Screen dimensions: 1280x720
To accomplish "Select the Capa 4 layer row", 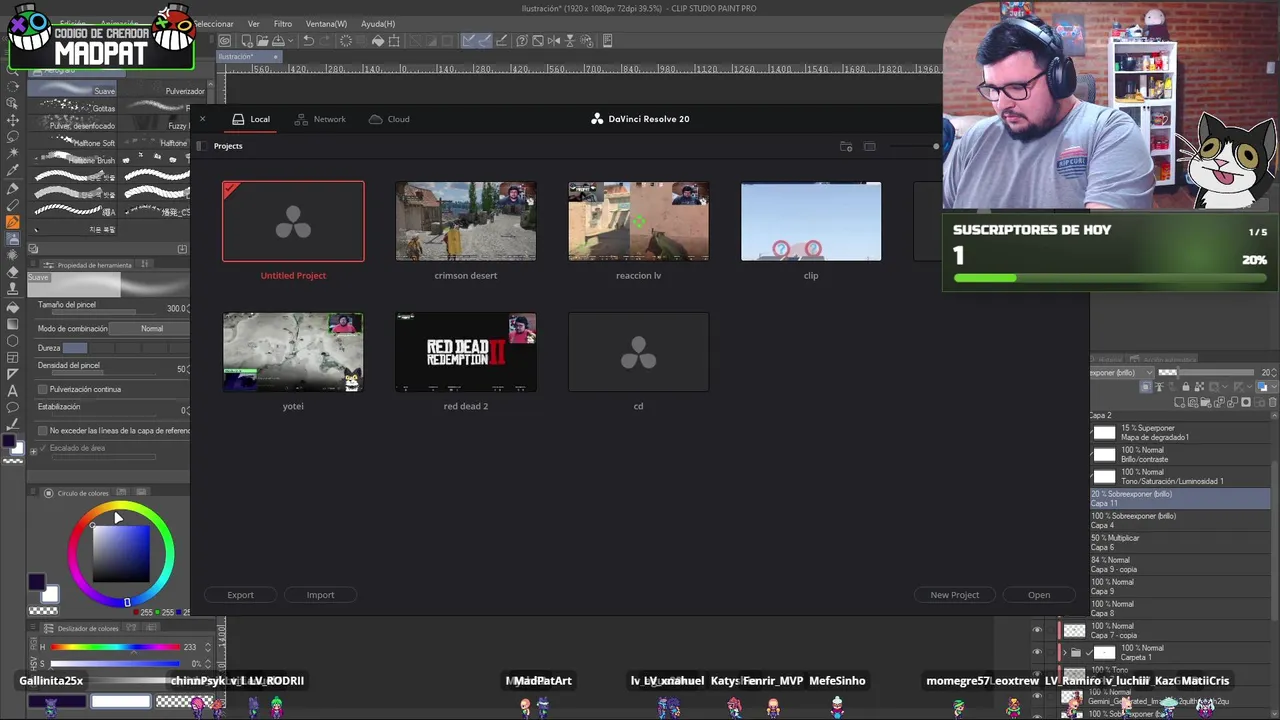I will coord(1180,521).
